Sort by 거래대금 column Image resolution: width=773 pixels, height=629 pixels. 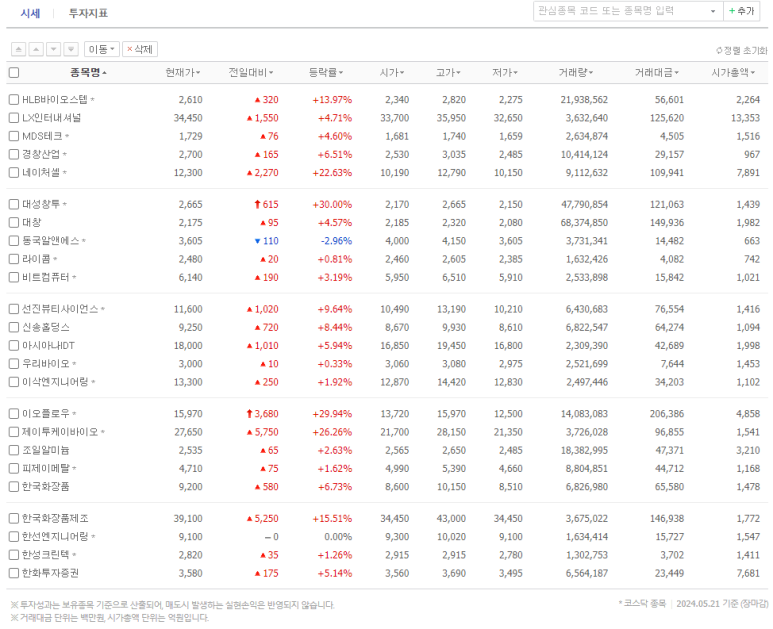[x=657, y=73]
